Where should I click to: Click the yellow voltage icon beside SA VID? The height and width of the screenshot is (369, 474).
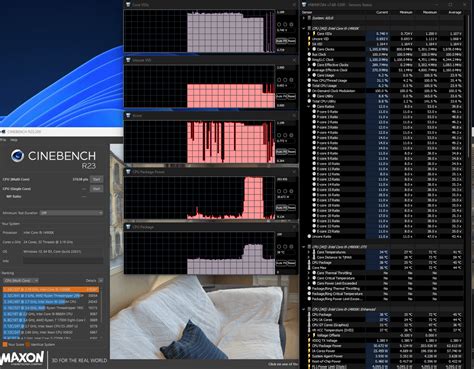309,44
